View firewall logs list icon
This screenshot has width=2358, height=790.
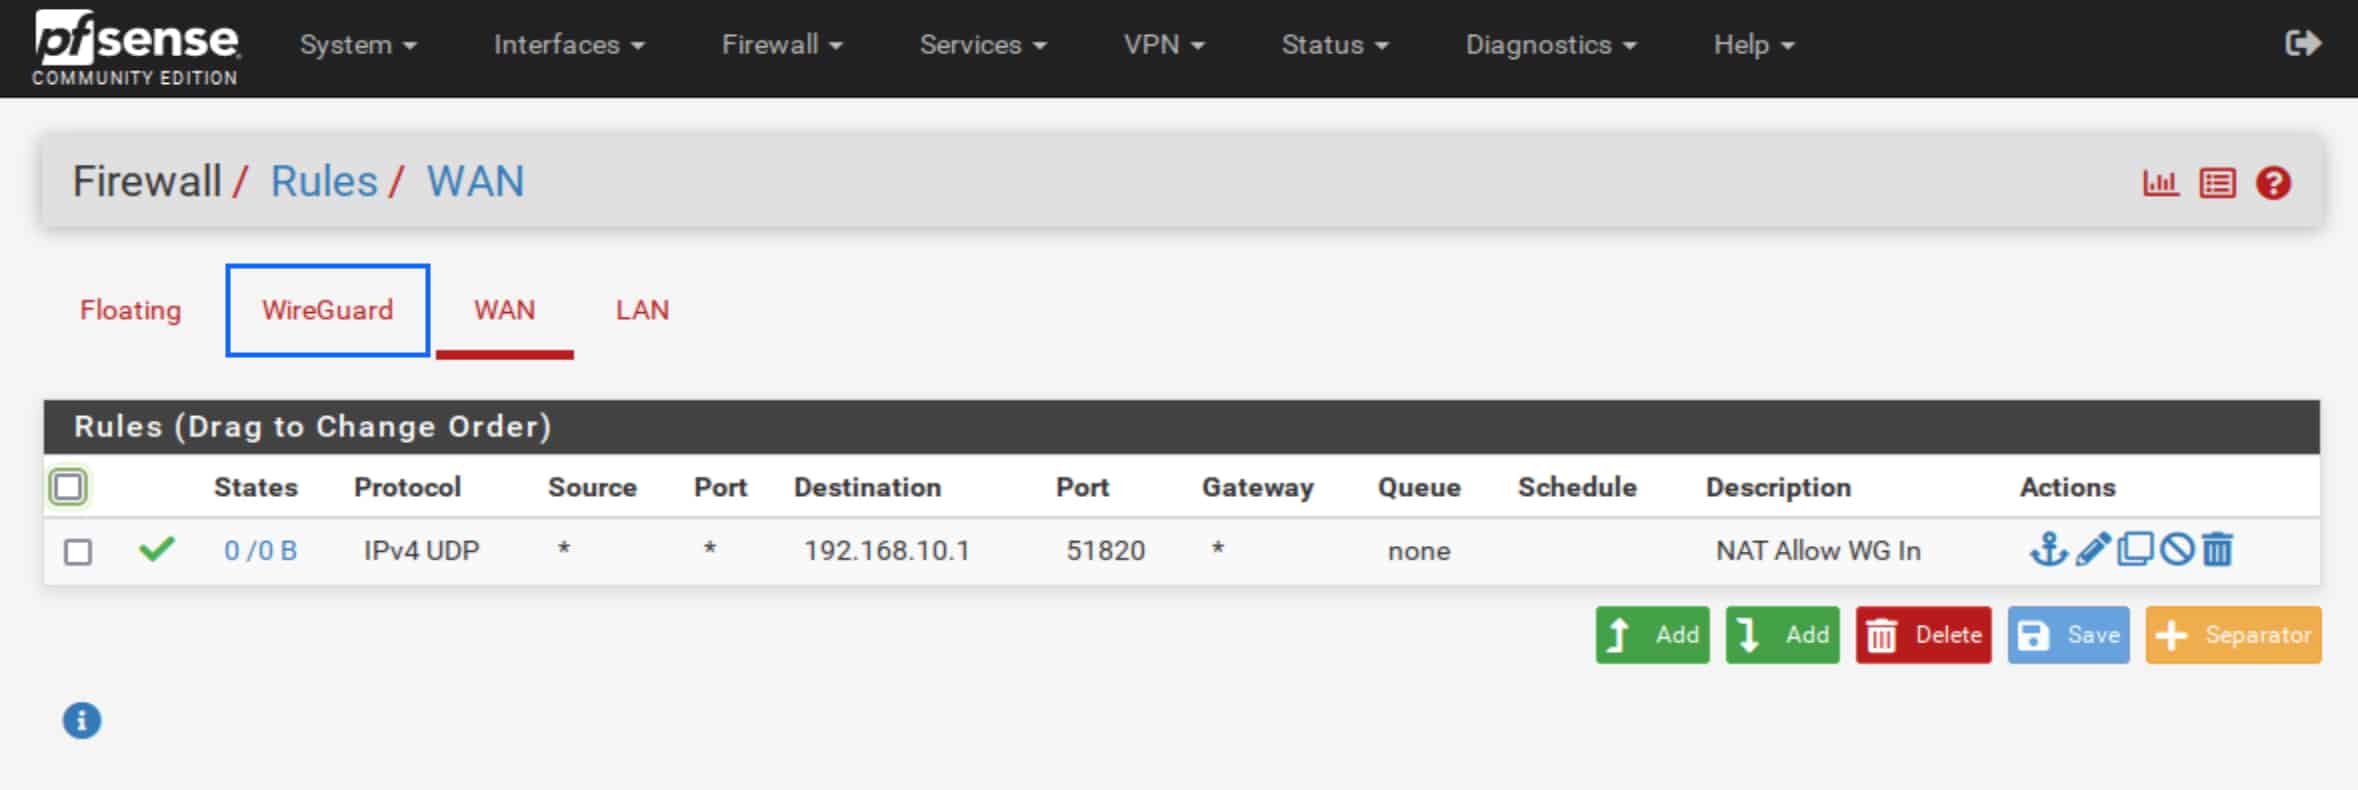coord(2217,183)
